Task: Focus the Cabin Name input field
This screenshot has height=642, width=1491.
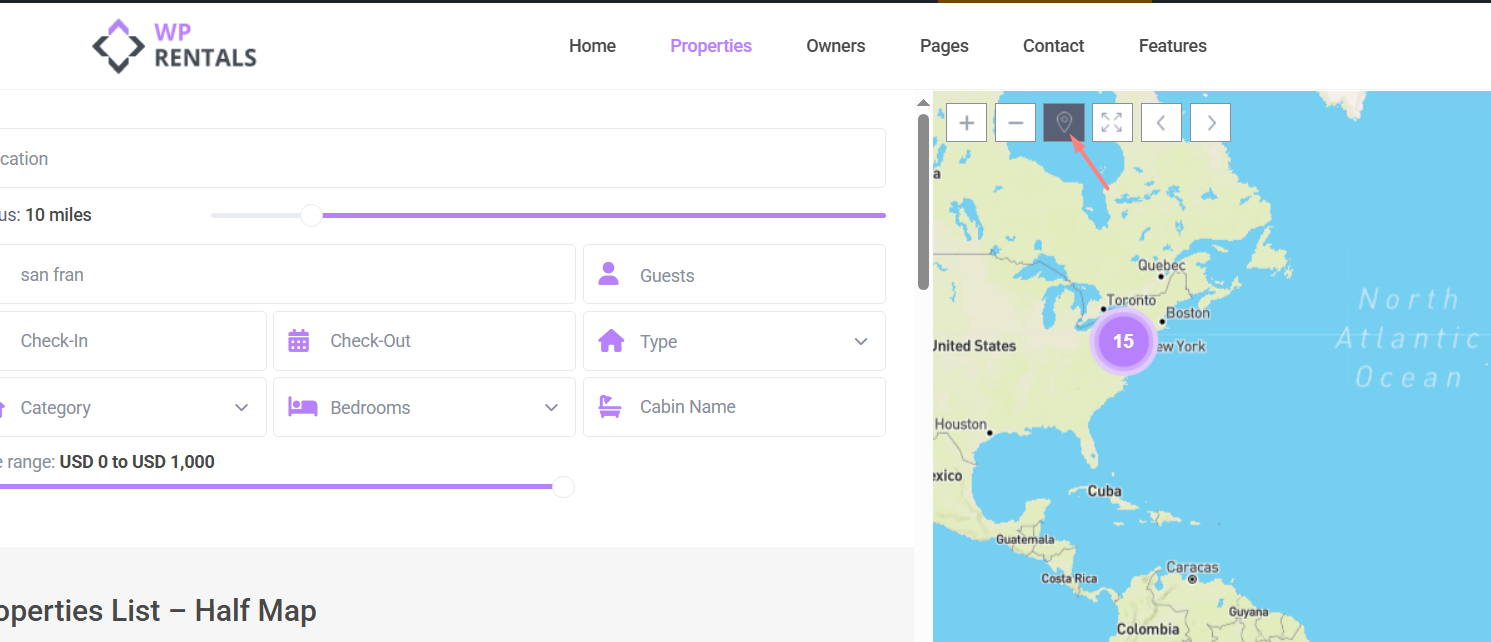Action: click(750, 407)
